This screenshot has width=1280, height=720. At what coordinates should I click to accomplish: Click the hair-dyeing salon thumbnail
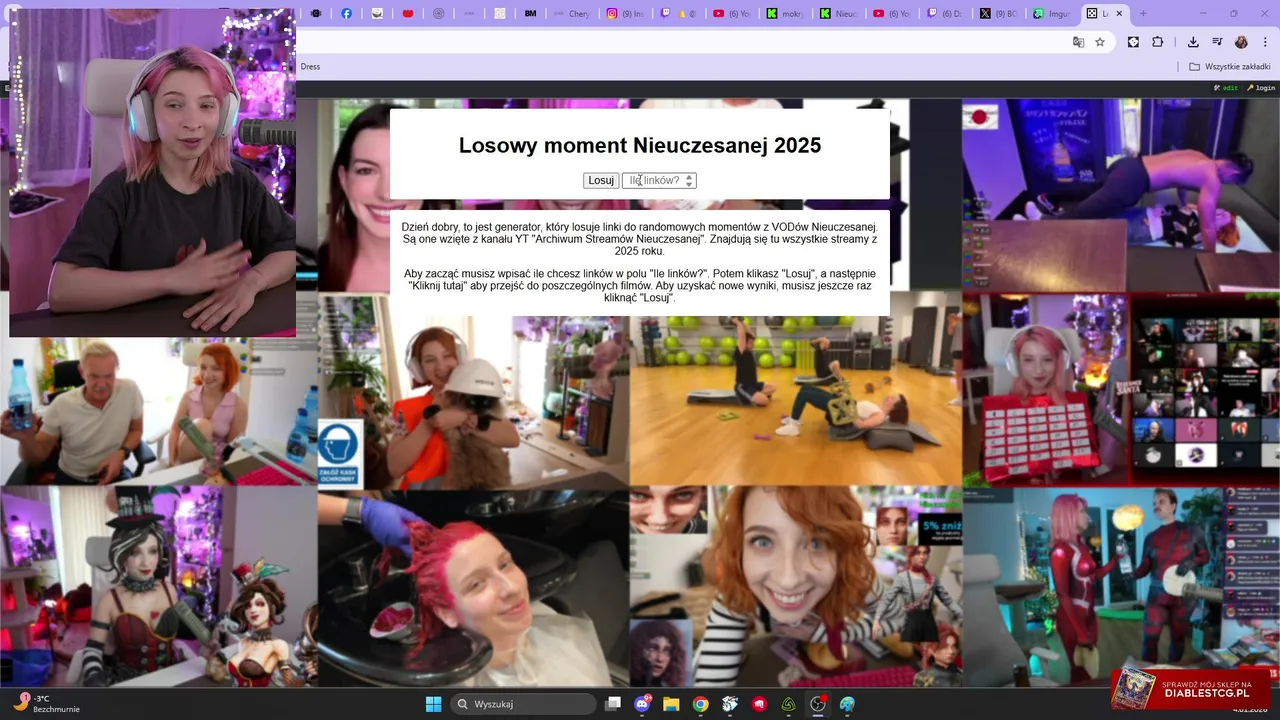pos(473,588)
